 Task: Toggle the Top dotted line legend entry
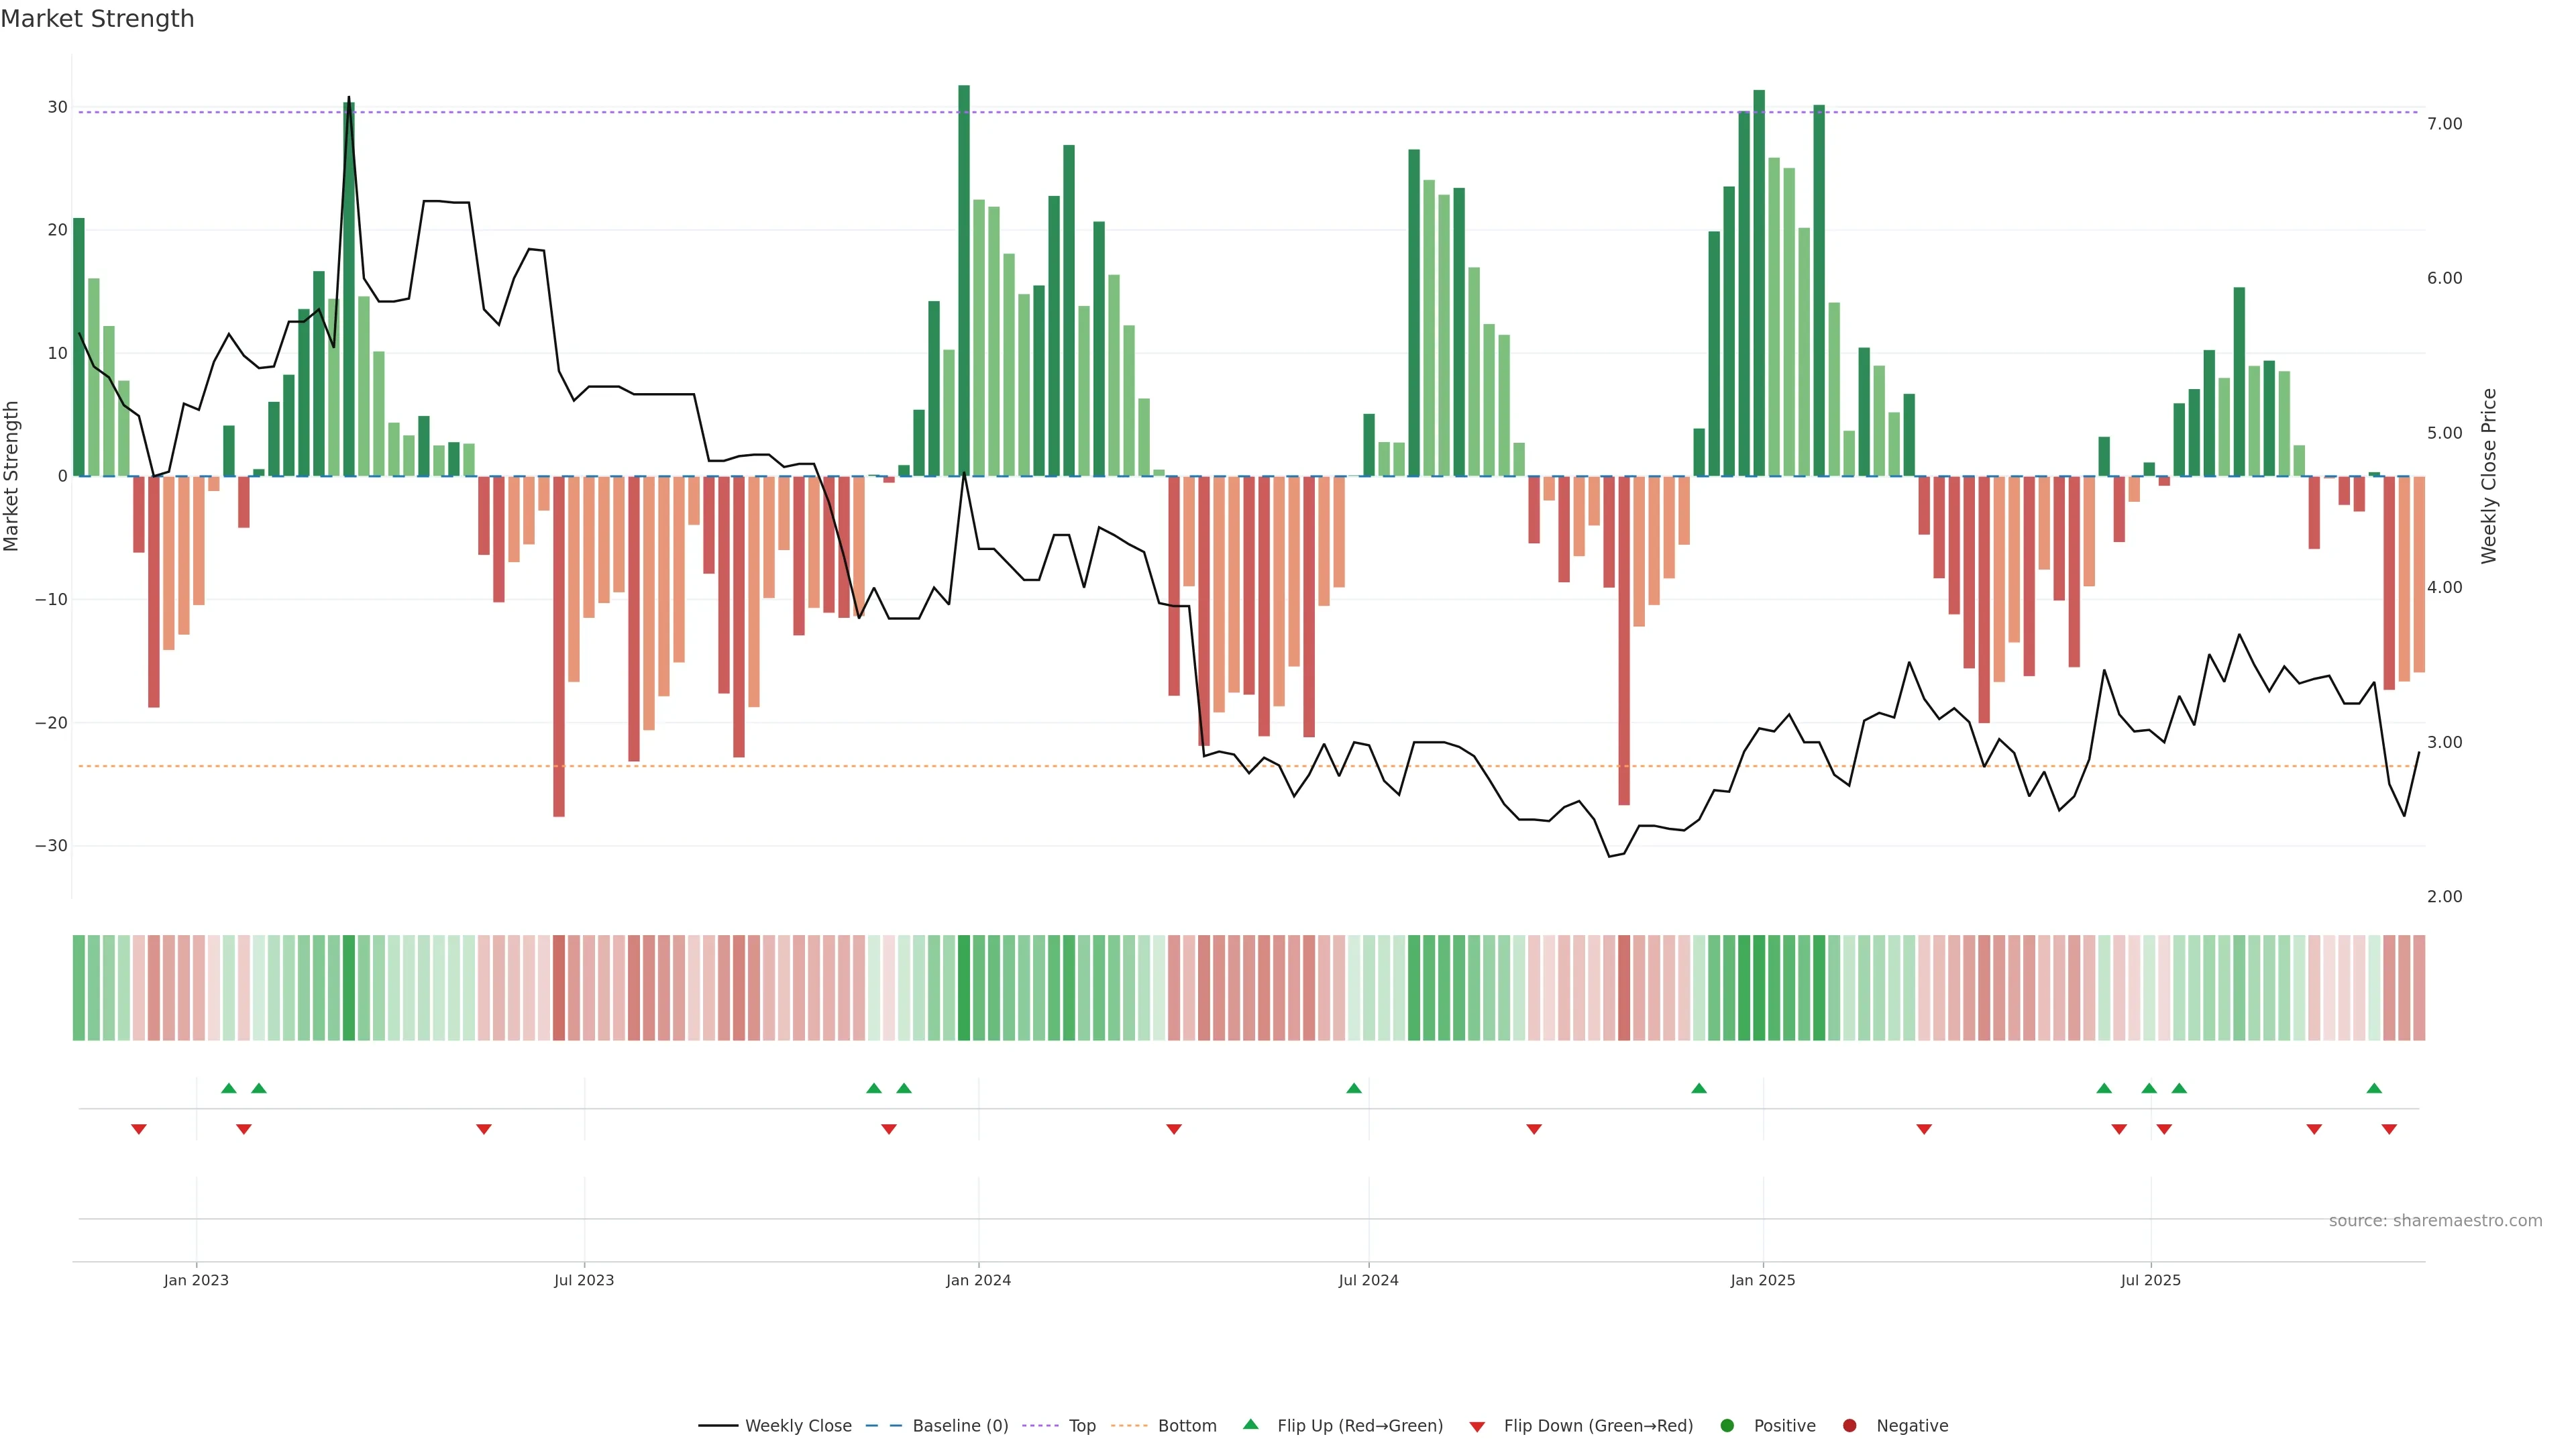click(1081, 1425)
